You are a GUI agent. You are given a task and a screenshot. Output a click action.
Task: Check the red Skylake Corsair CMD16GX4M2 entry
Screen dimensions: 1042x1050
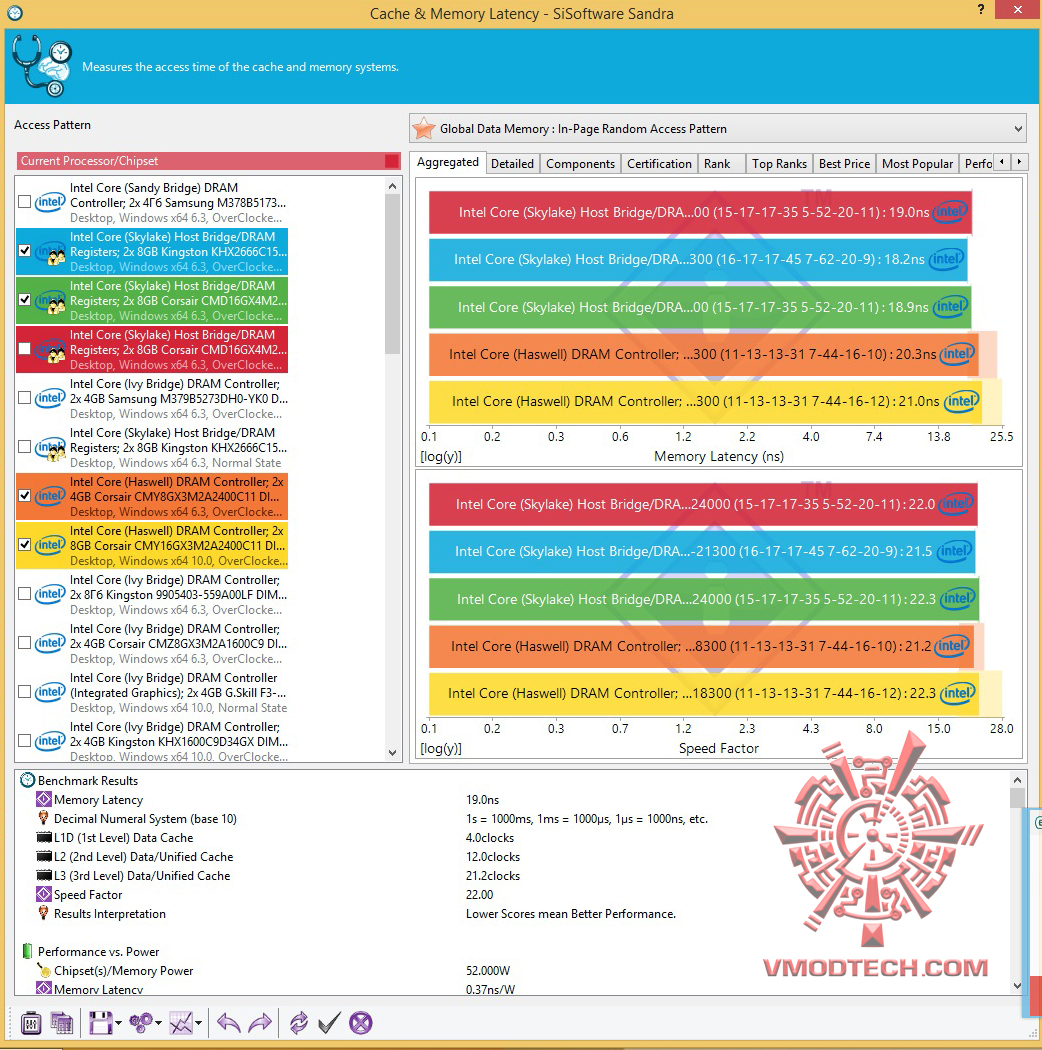[25, 348]
